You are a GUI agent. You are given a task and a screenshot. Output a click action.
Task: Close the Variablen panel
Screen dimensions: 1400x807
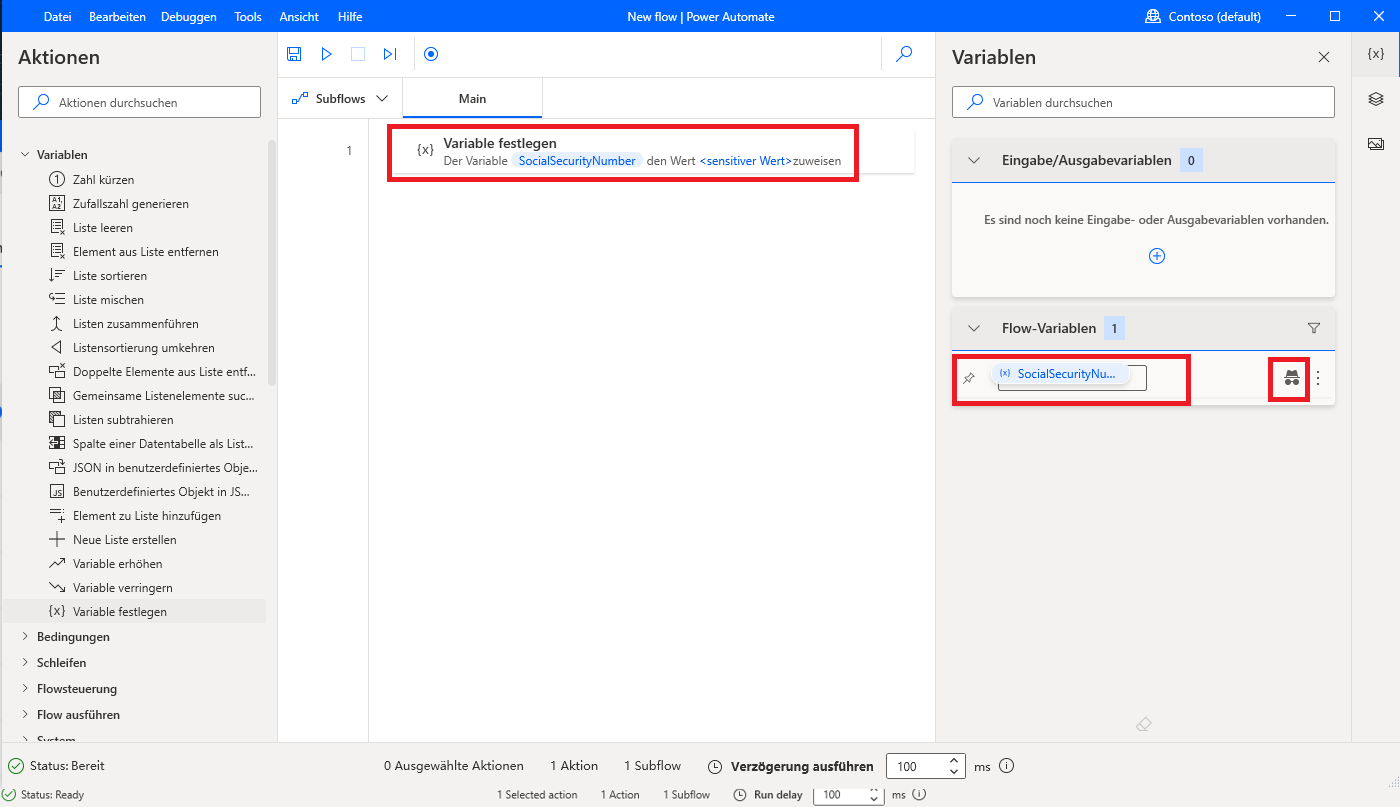tap(1324, 57)
